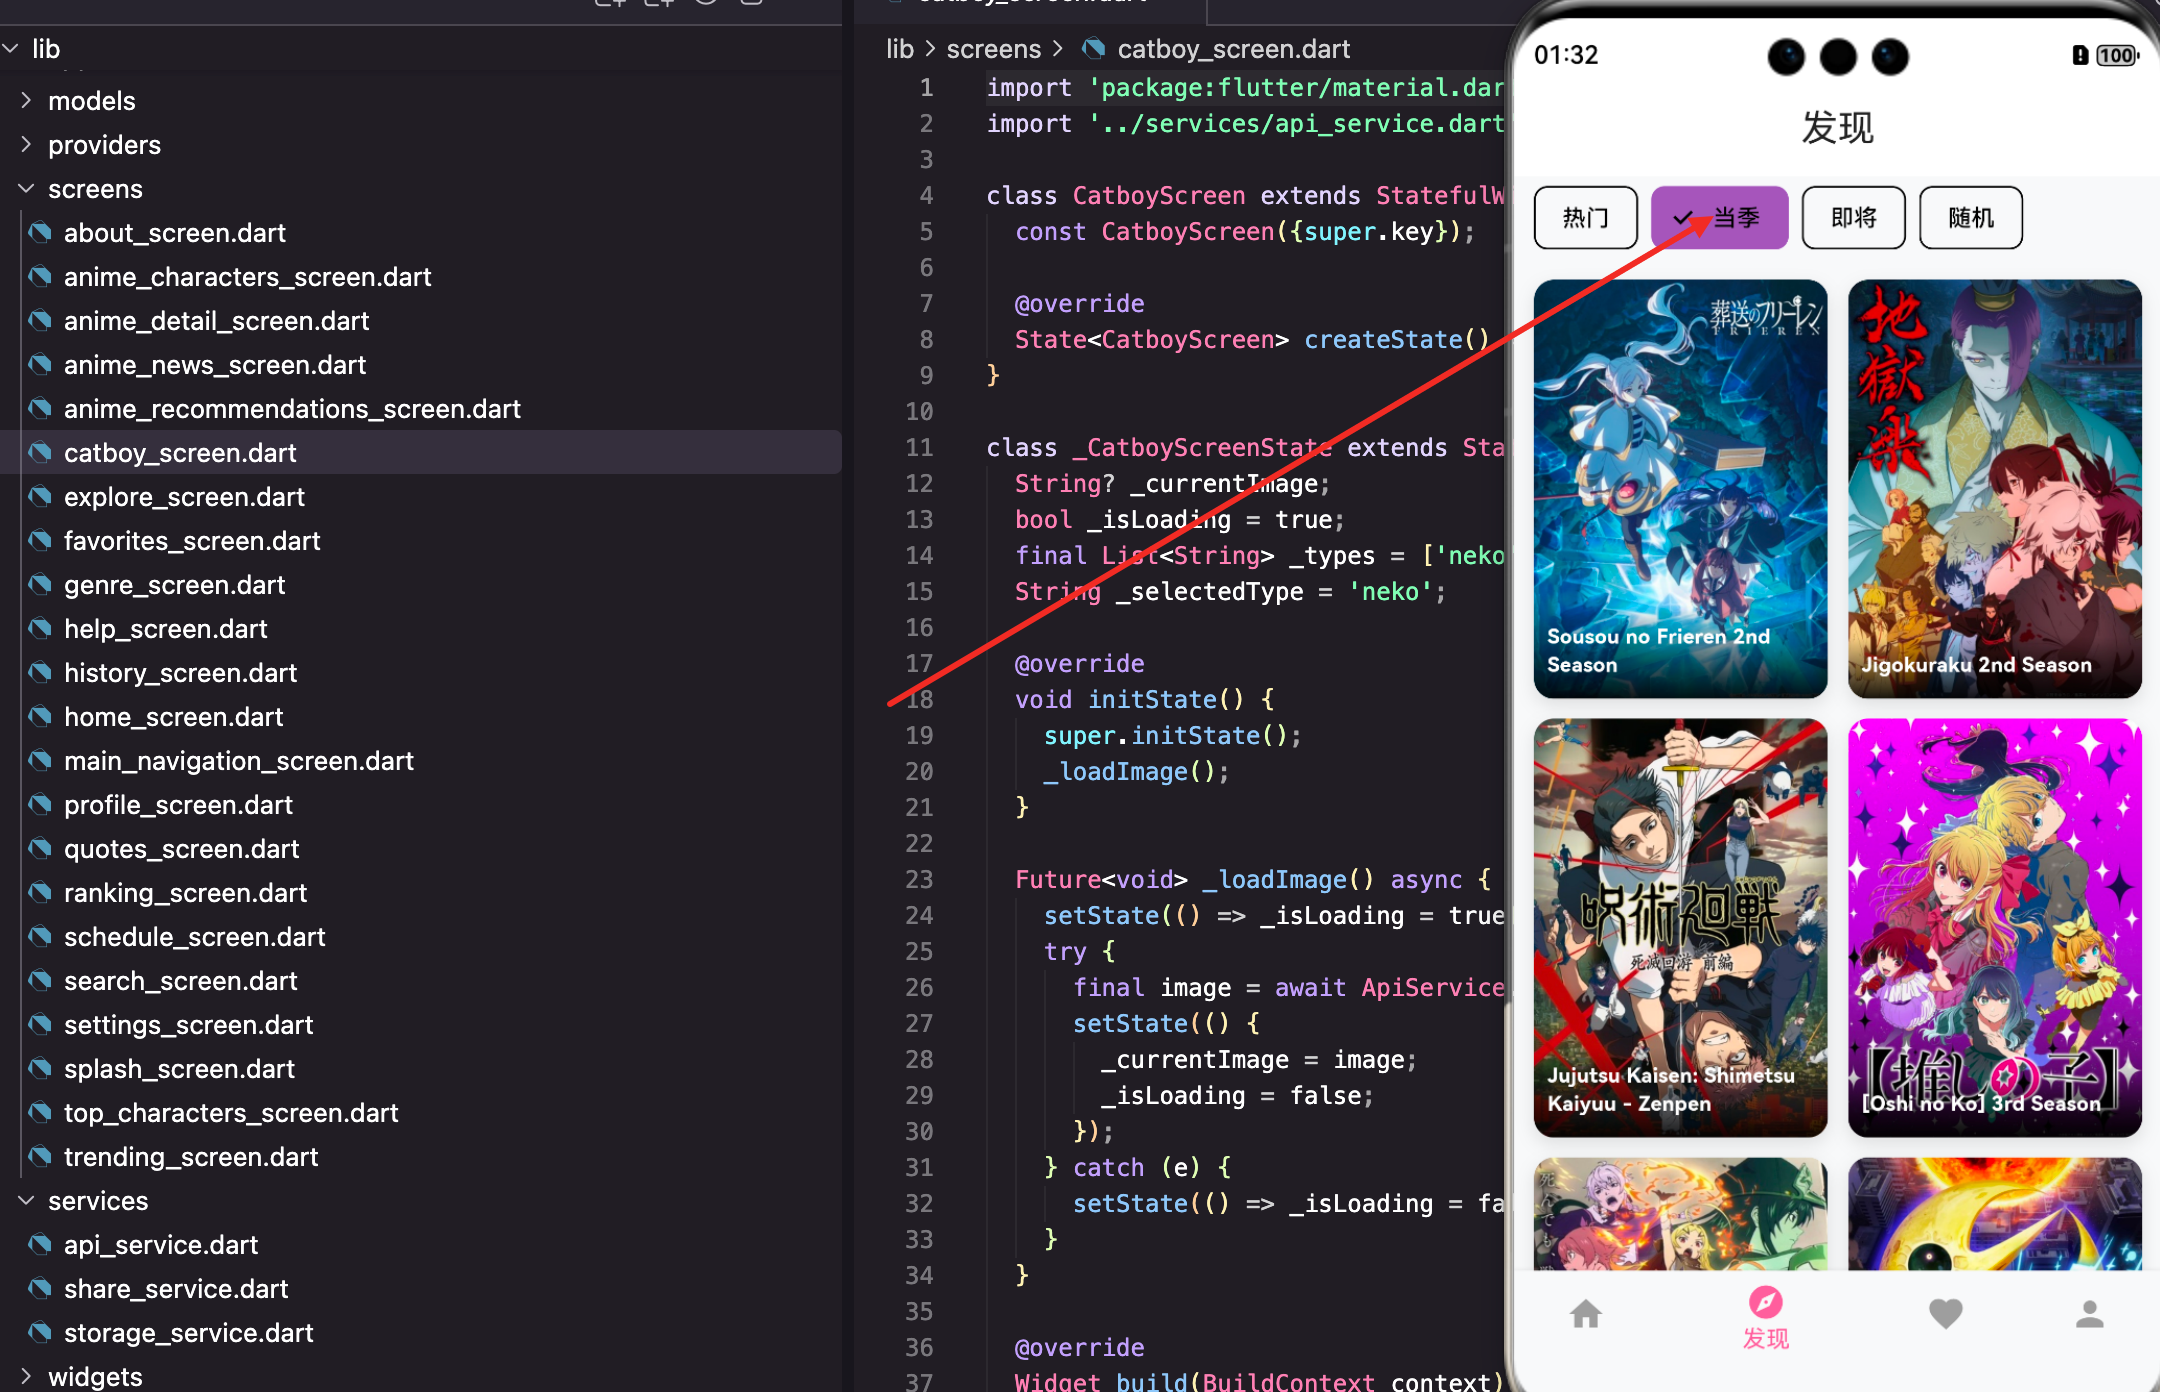Open [Oshi no Ko] 3rd Season card

[x=1995, y=928]
